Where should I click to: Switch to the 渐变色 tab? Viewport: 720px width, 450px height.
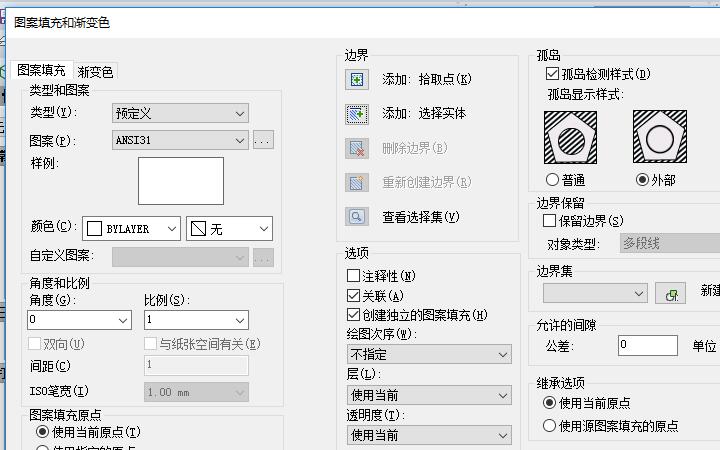point(95,72)
